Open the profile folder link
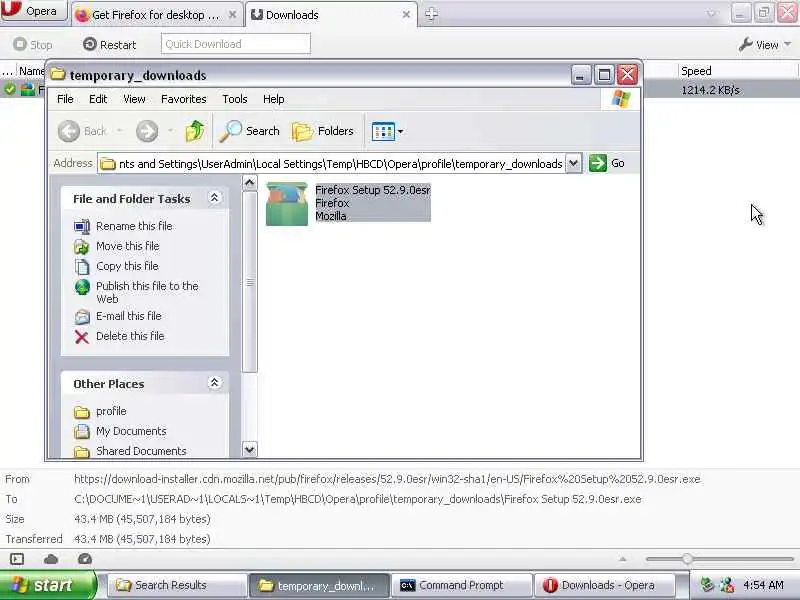The width and height of the screenshot is (800, 600). 111,411
